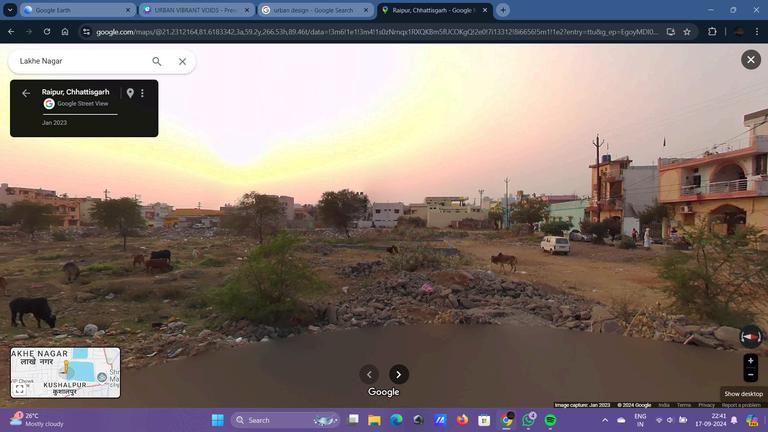Image resolution: width=768 pixels, height=432 pixels.
Task: Click the Lakhe Nagar search input field
Action: pyautogui.click(x=81, y=61)
